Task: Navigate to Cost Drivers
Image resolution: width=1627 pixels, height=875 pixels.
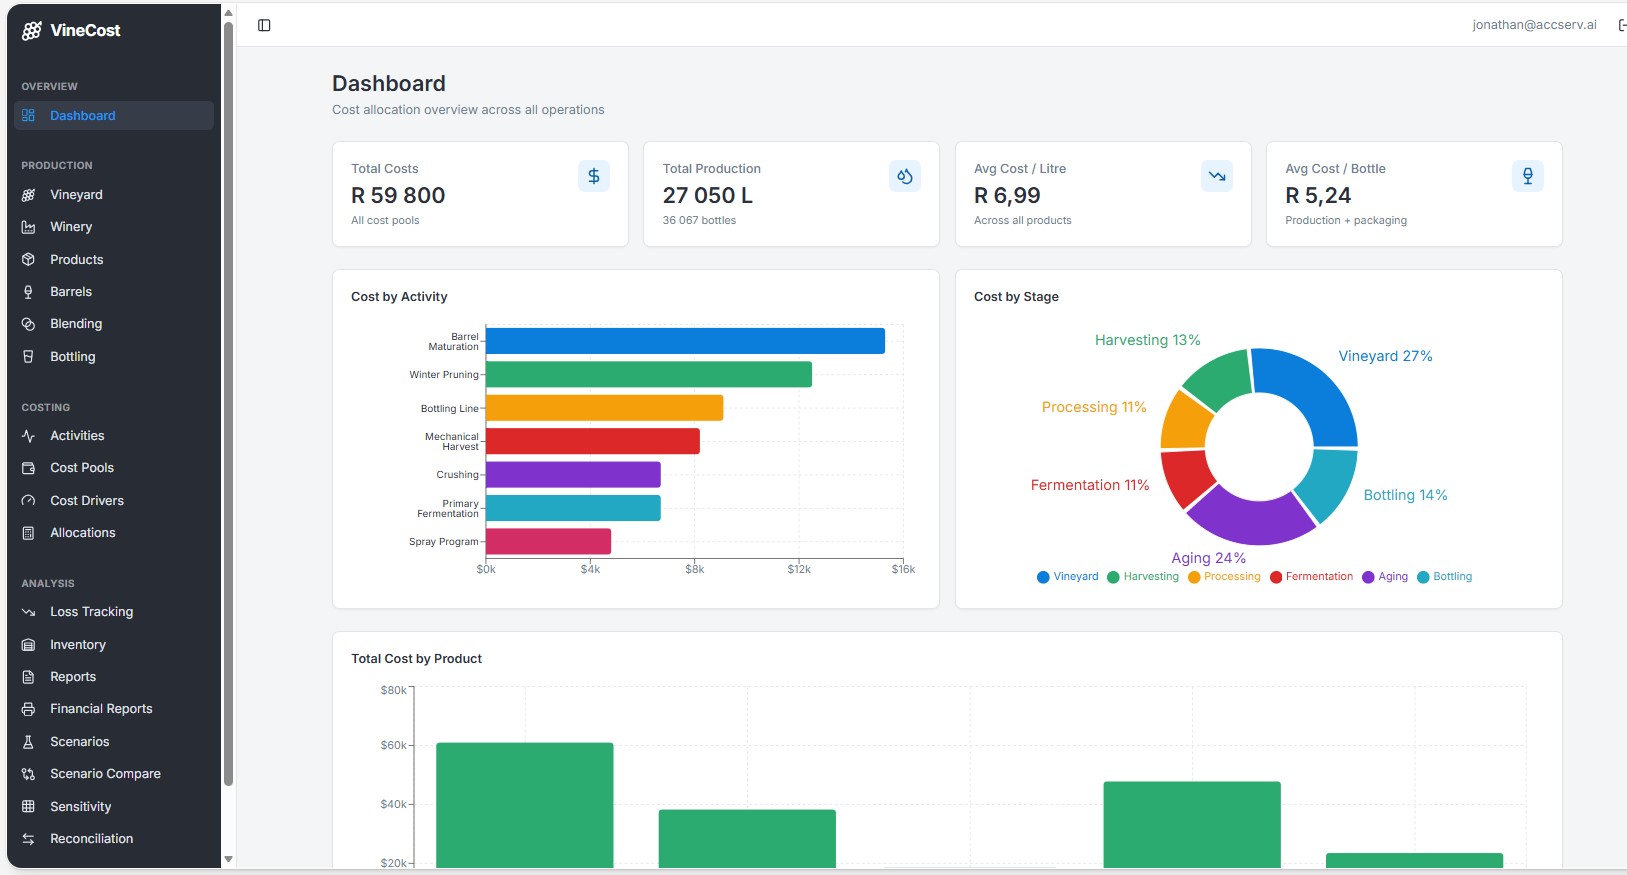Action: 114,501
